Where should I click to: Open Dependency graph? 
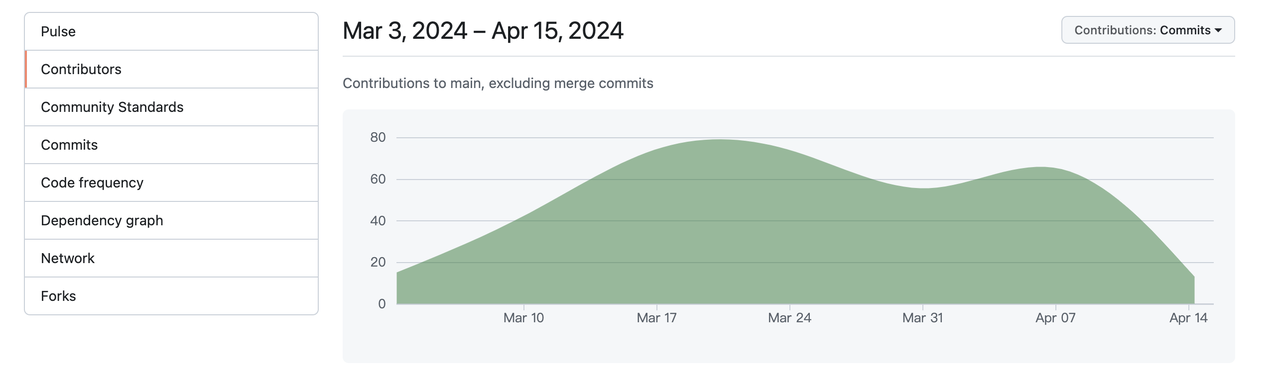171,220
